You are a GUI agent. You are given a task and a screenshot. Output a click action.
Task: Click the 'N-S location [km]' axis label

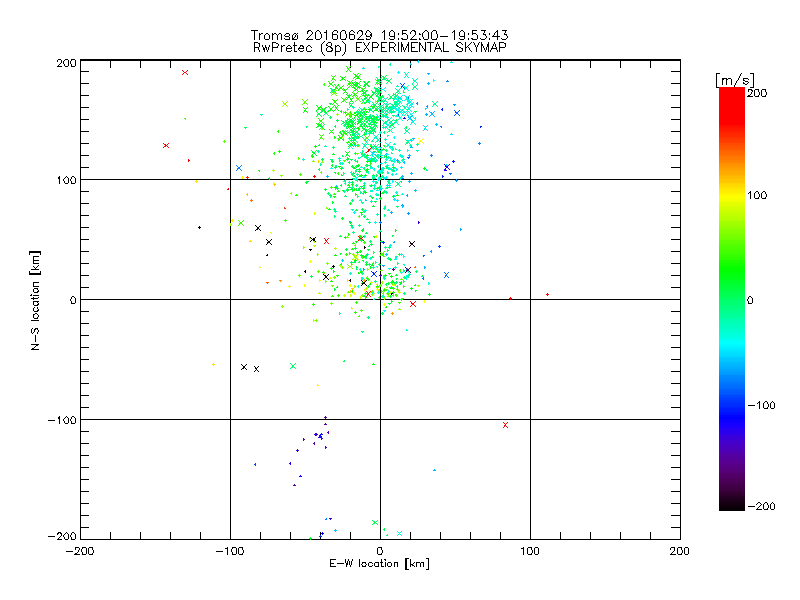(x=35, y=301)
